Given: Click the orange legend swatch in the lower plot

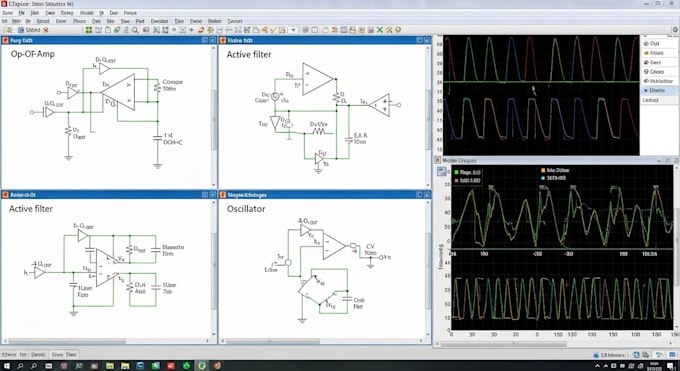Looking at the screenshot, I should point(543,171).
